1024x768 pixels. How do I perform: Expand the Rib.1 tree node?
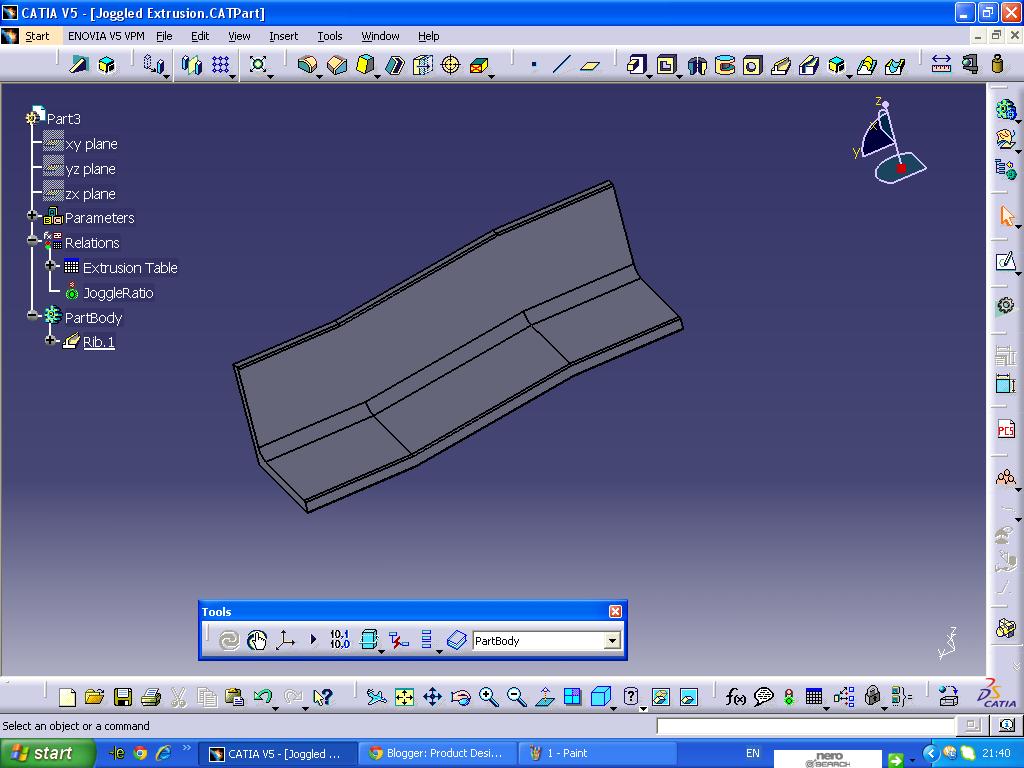(x=50, y=341)
